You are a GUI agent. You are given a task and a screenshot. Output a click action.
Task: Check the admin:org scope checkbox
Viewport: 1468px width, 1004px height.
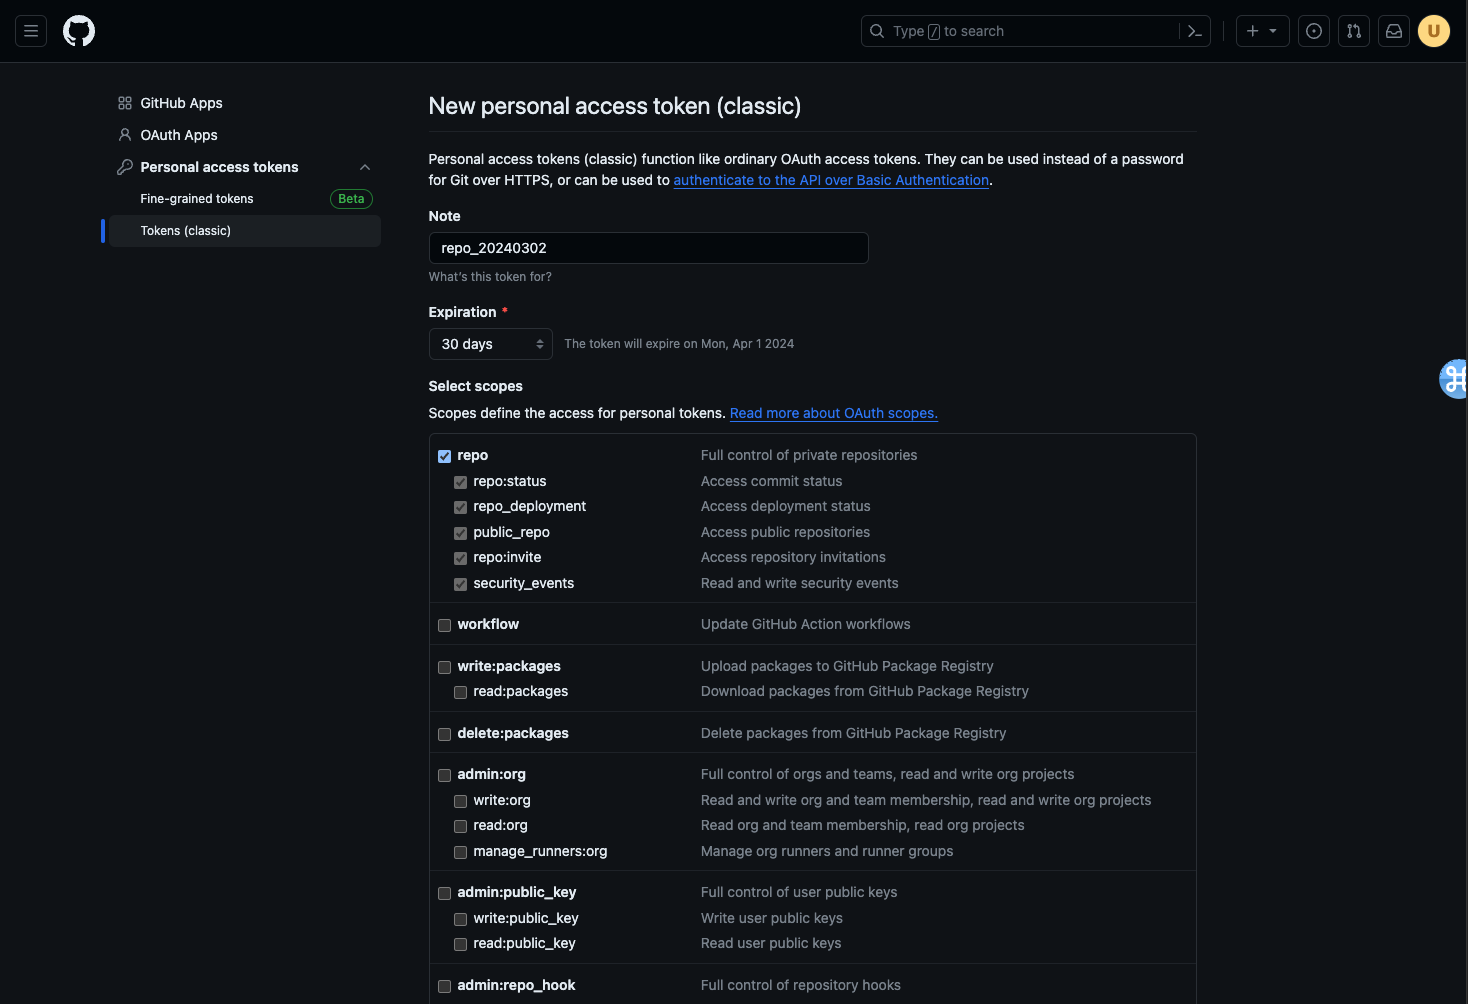pos(444,775)
